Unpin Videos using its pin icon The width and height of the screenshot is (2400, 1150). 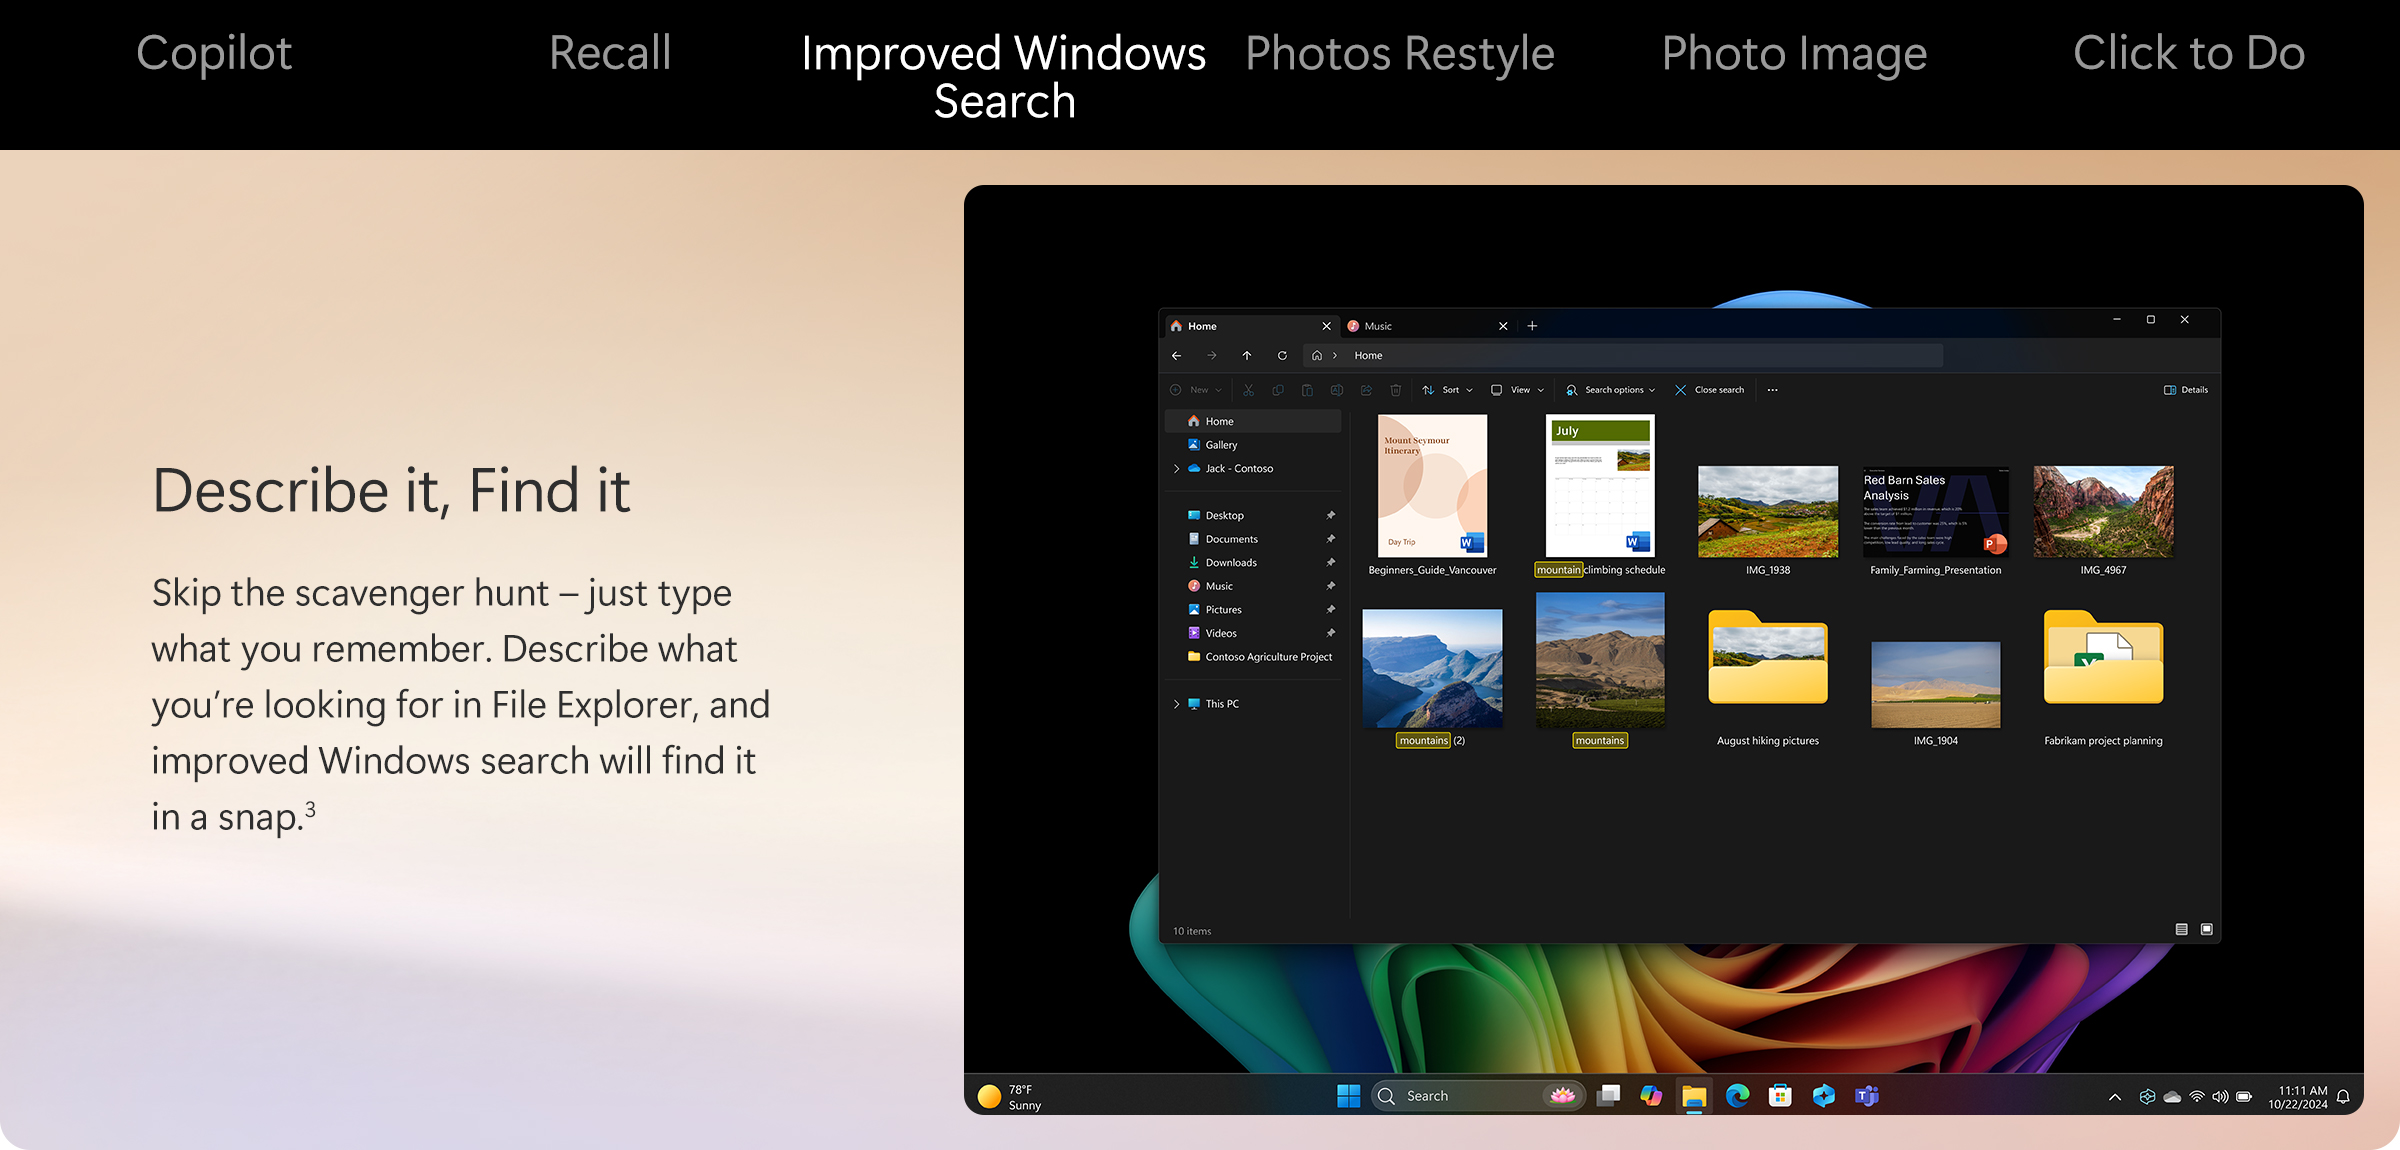1330,633
